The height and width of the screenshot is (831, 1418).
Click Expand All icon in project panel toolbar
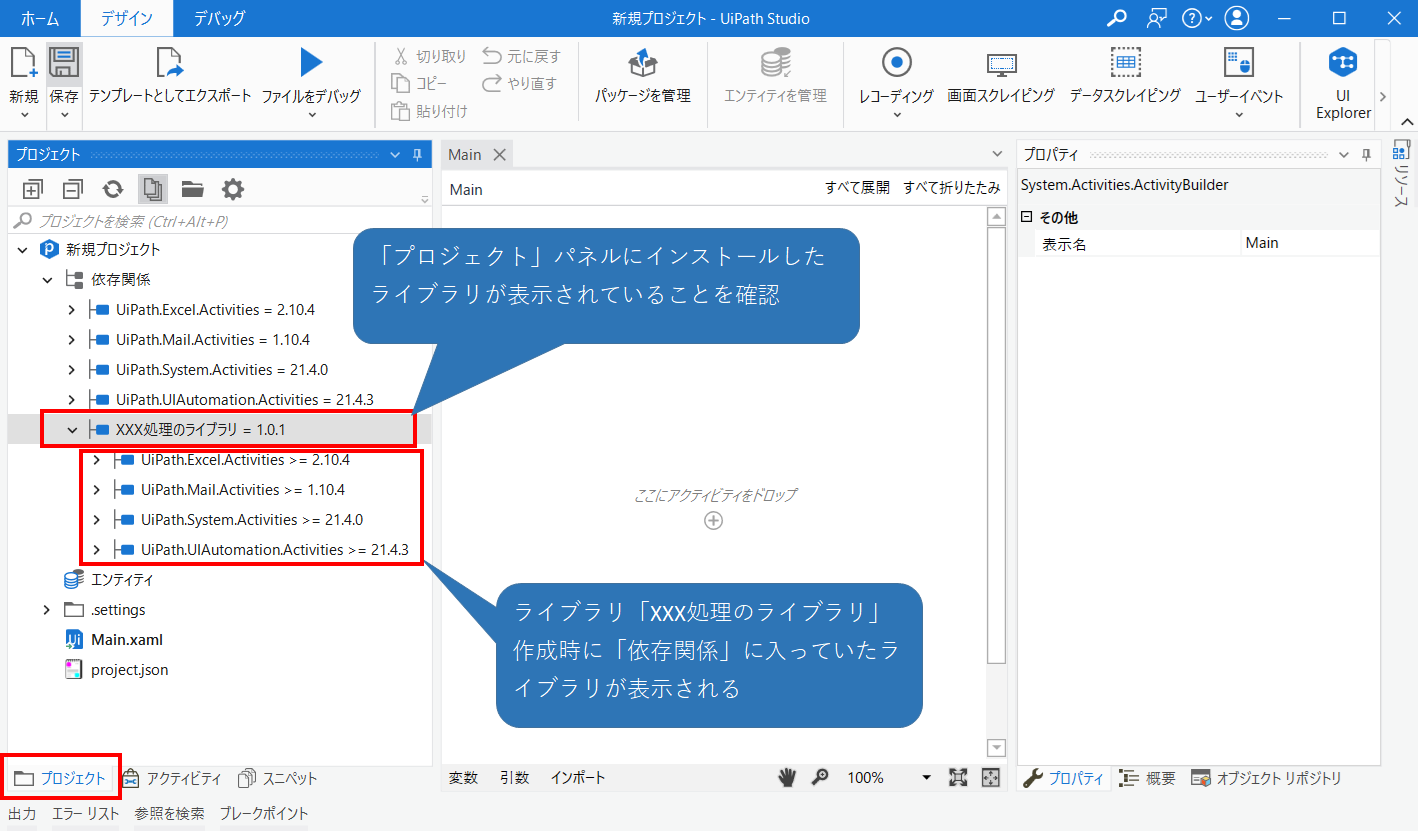coord(33,189)
